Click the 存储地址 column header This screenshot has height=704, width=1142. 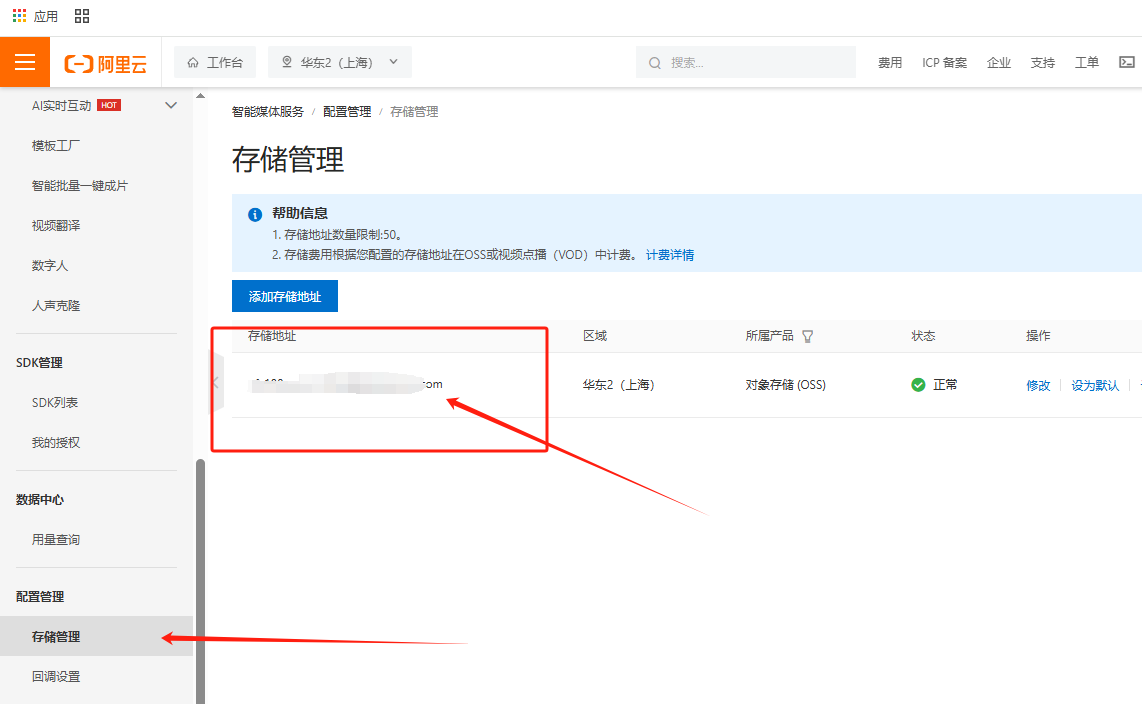(272, 336)
